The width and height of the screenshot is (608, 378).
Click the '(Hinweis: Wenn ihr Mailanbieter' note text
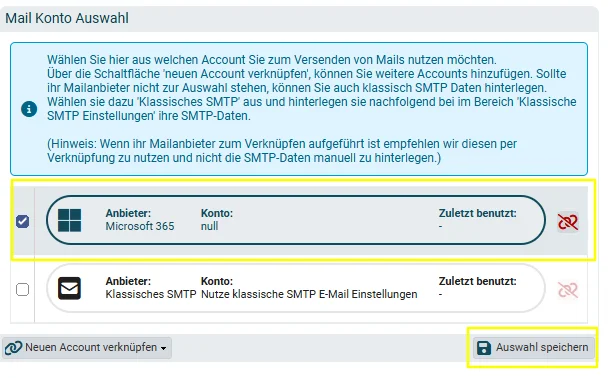pos(282,151)
